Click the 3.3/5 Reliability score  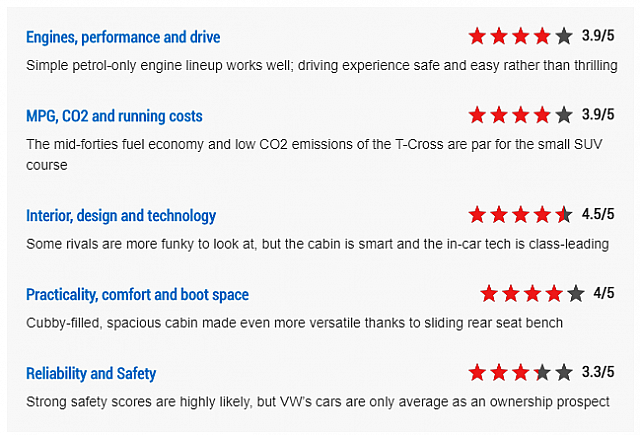point(598,373)
